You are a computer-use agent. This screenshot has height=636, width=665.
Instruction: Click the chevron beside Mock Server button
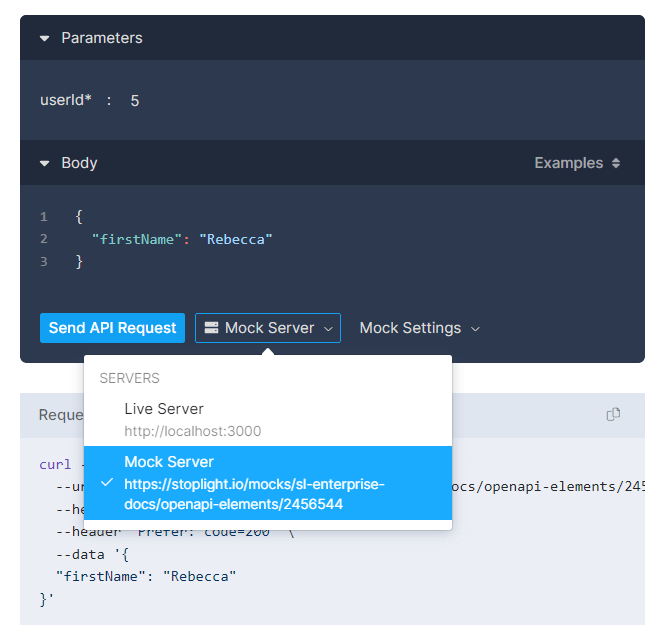click(328, 329)
